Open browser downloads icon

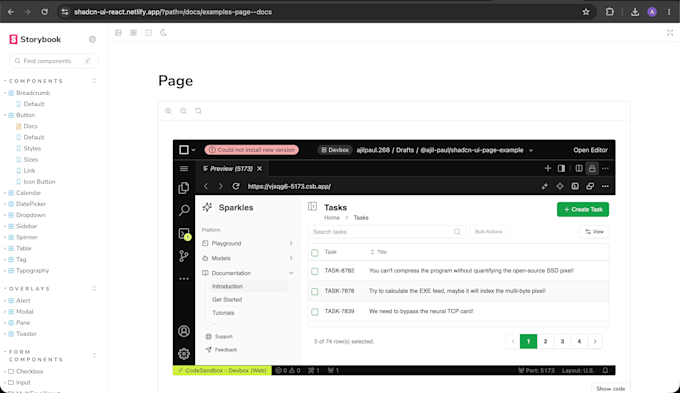(x=635, y=12)
